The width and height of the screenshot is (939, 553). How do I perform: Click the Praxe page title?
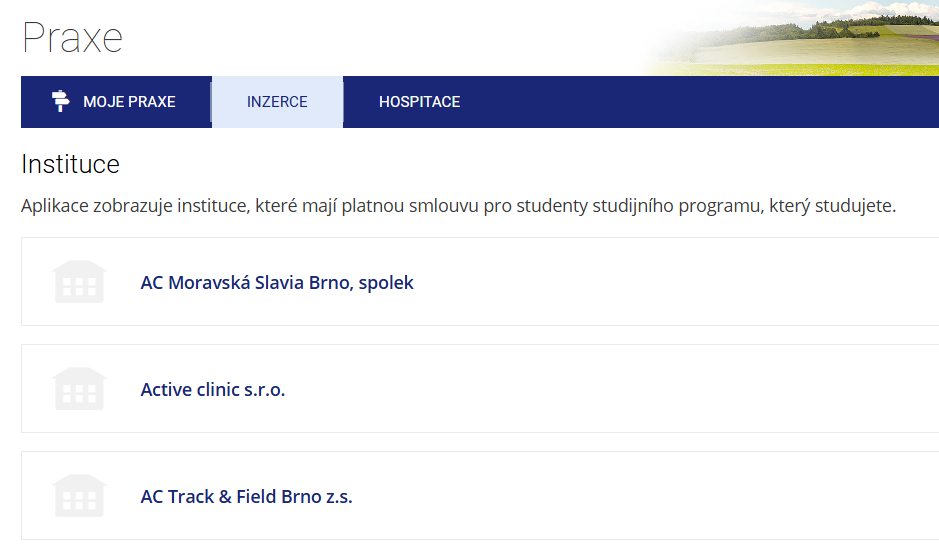coord(72,38)
